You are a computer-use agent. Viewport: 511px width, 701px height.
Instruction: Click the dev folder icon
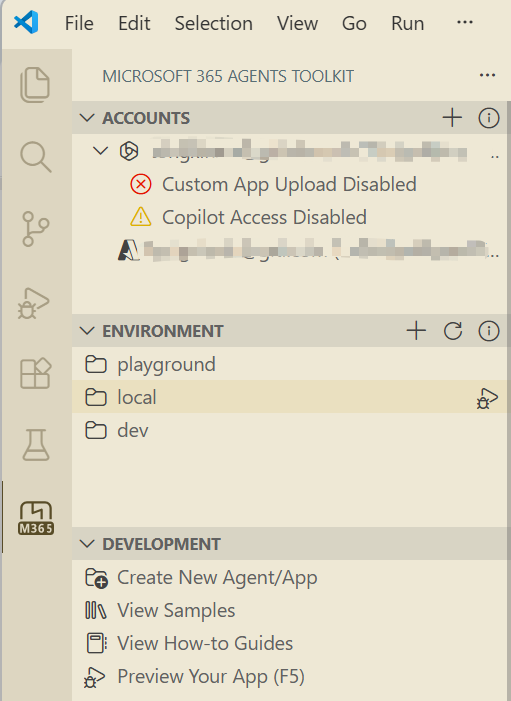[96, 431]
